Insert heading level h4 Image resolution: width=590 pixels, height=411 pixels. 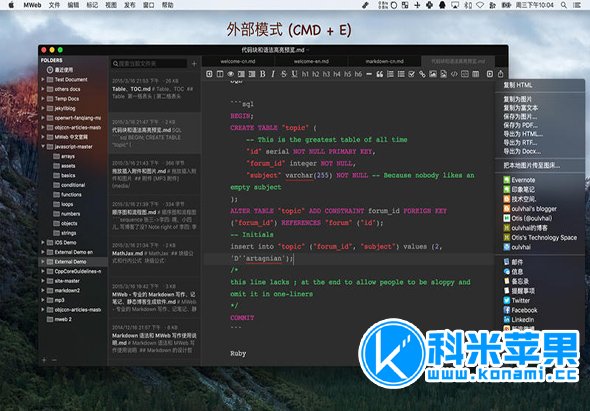337,74
